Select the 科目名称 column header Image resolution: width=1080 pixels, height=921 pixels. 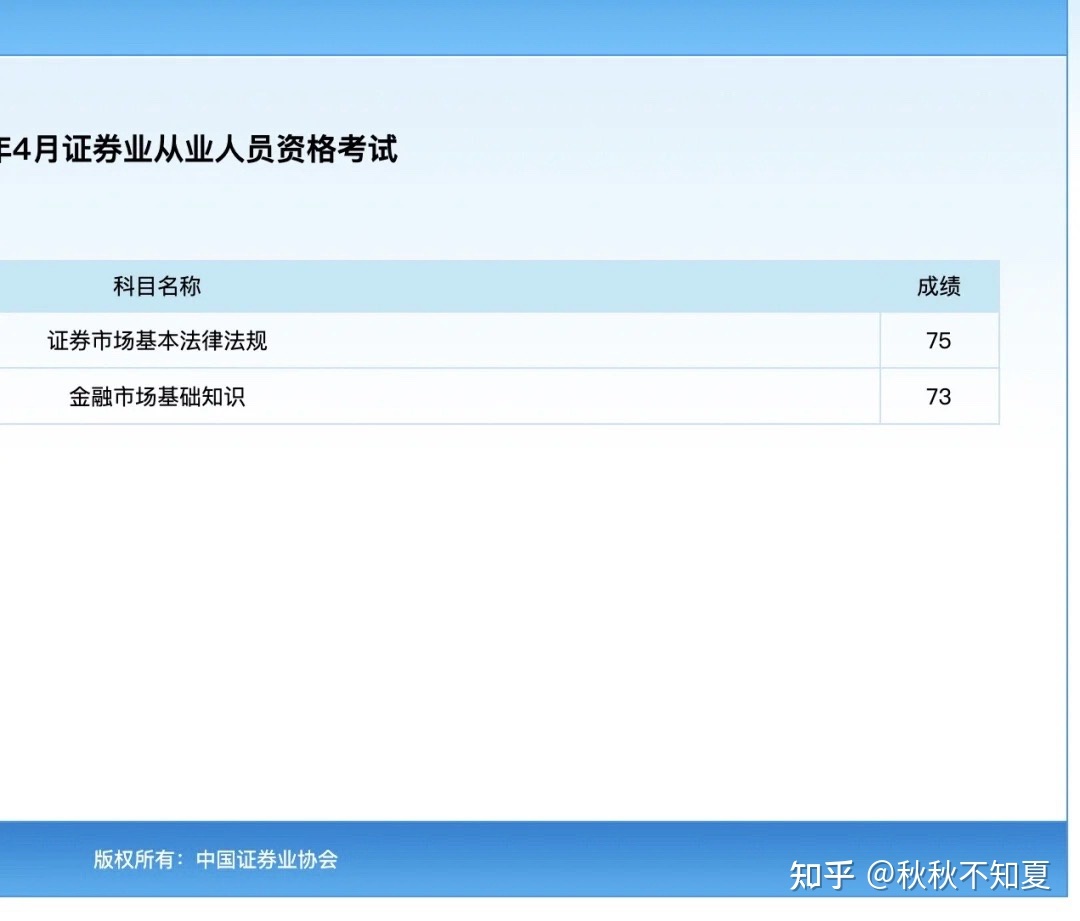pyautogui.click(x=157, y=287)
